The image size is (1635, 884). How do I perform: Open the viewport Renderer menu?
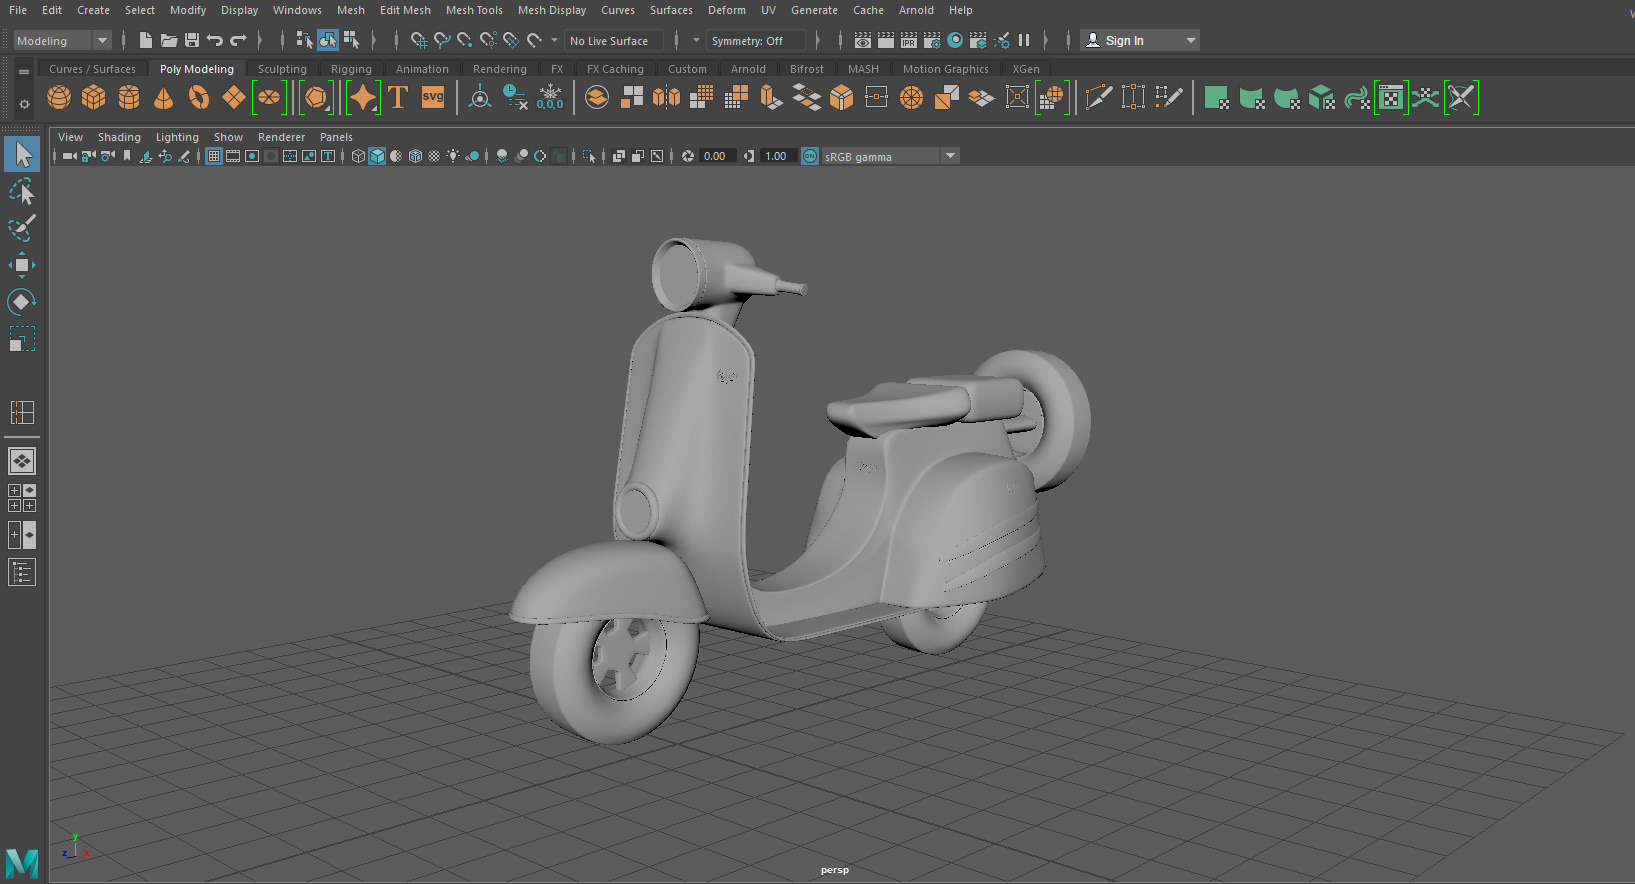coord(281,137)
